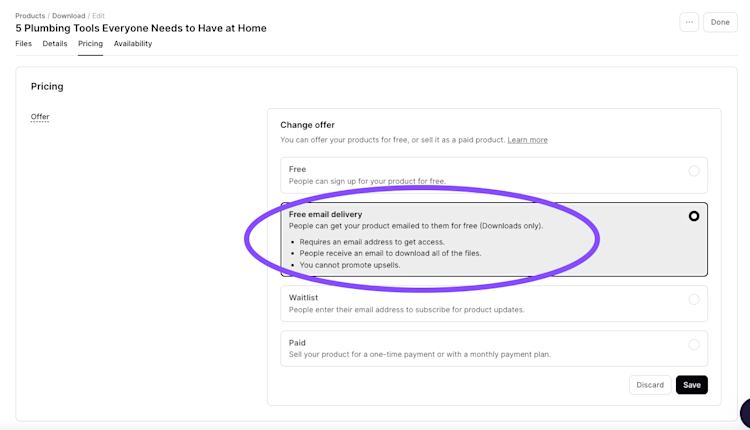The width and height of the screenshot is (750, 430).
Task: Go to Products in the breadcrumb
Action: 30,16
